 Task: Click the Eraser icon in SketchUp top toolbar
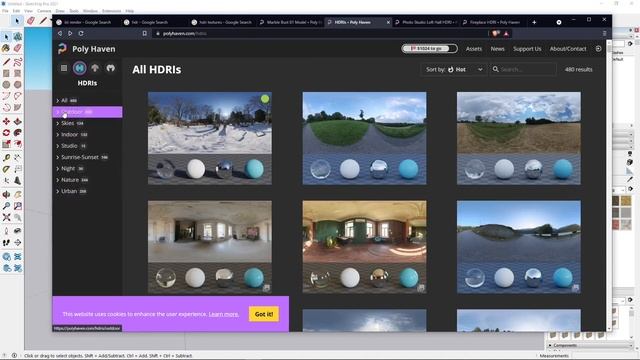tap(31, 21)
